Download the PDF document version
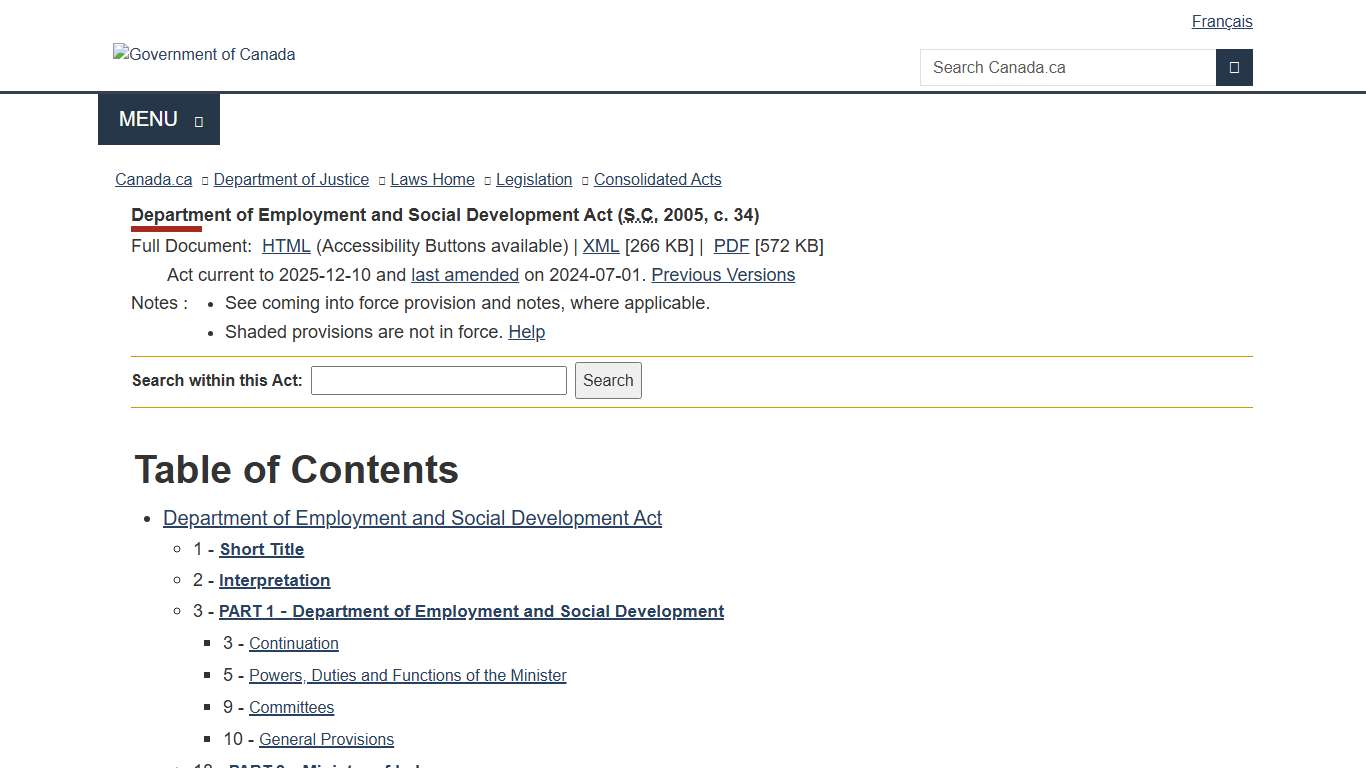Image resolution: width=1366 pixels, height=768 pixels. [731, 245]
